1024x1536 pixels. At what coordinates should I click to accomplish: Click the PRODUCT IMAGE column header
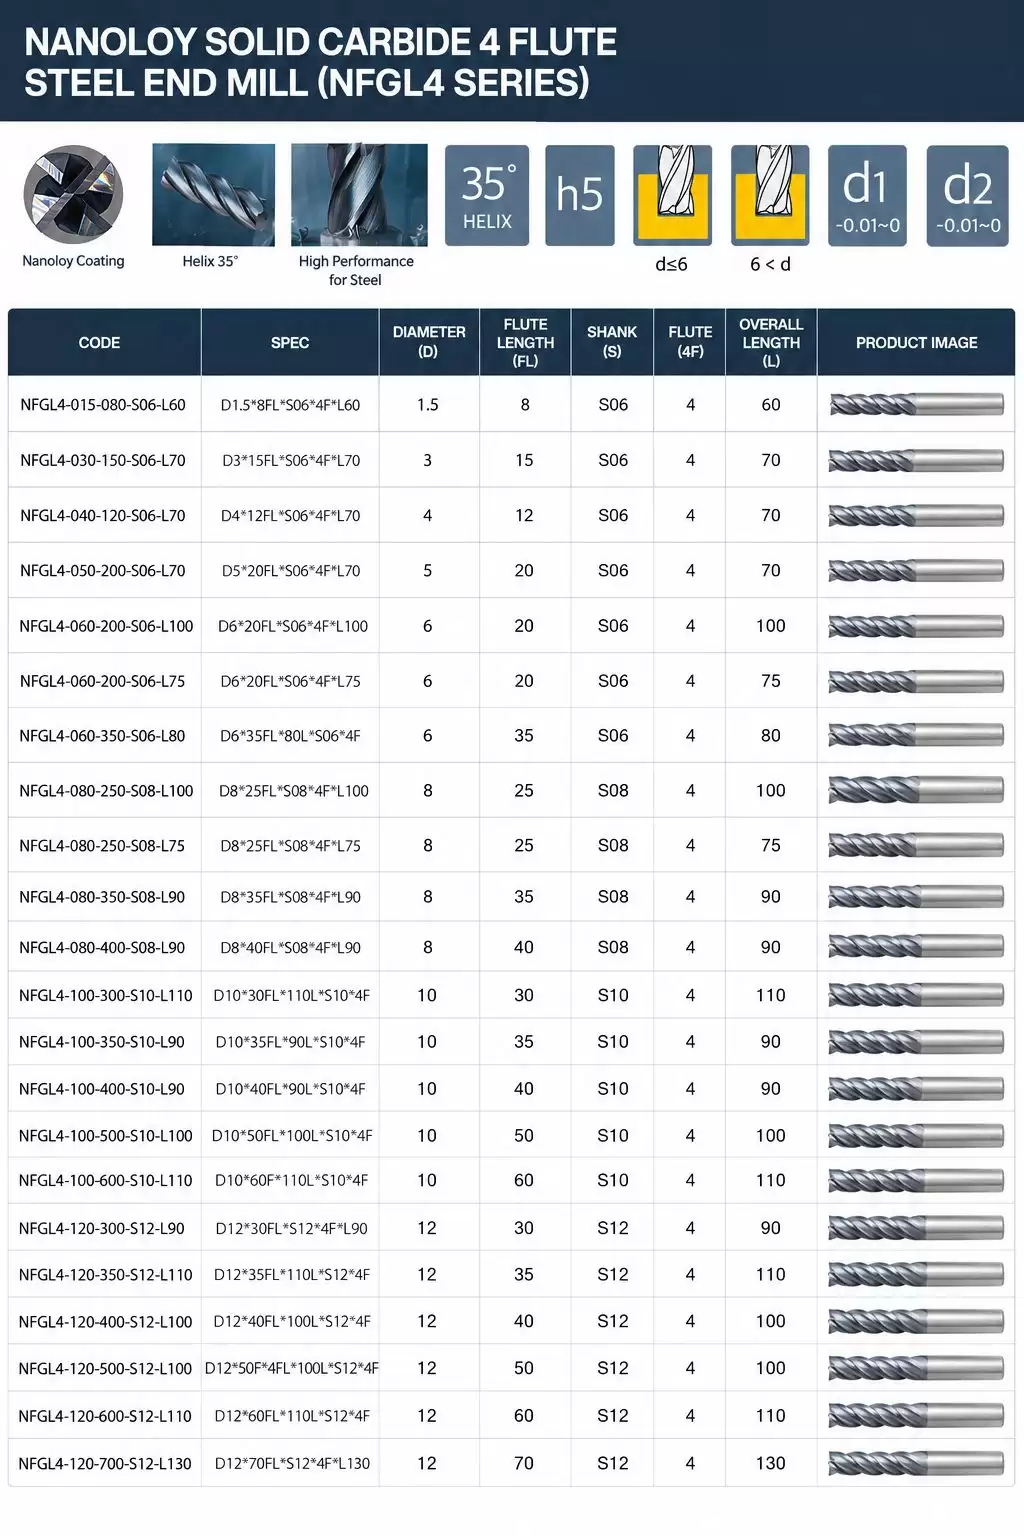click(x=916, y=342)
